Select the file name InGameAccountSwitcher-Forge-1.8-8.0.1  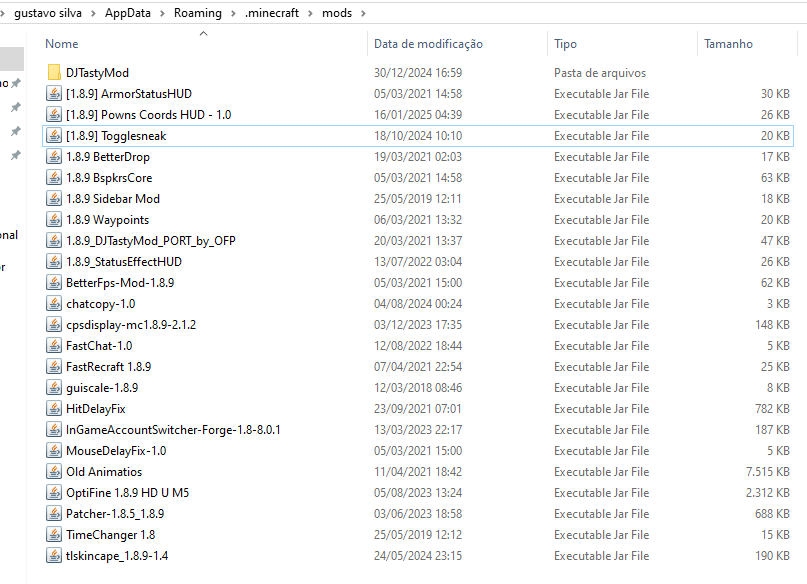(173, 430)
